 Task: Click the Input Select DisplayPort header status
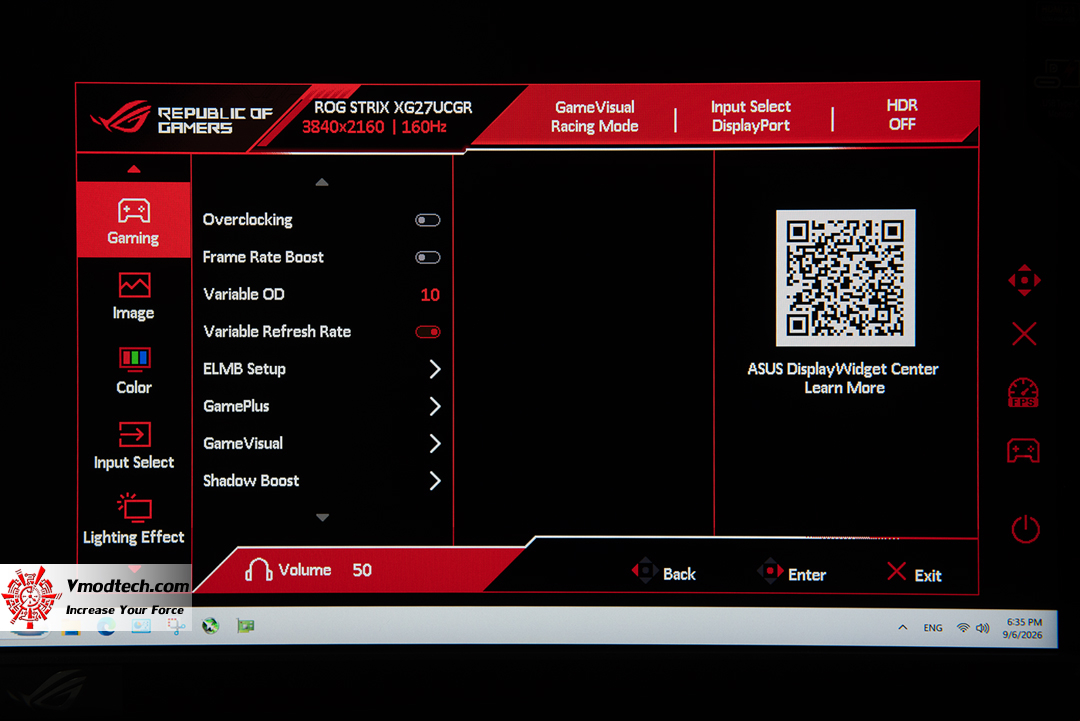pos(751,116)
